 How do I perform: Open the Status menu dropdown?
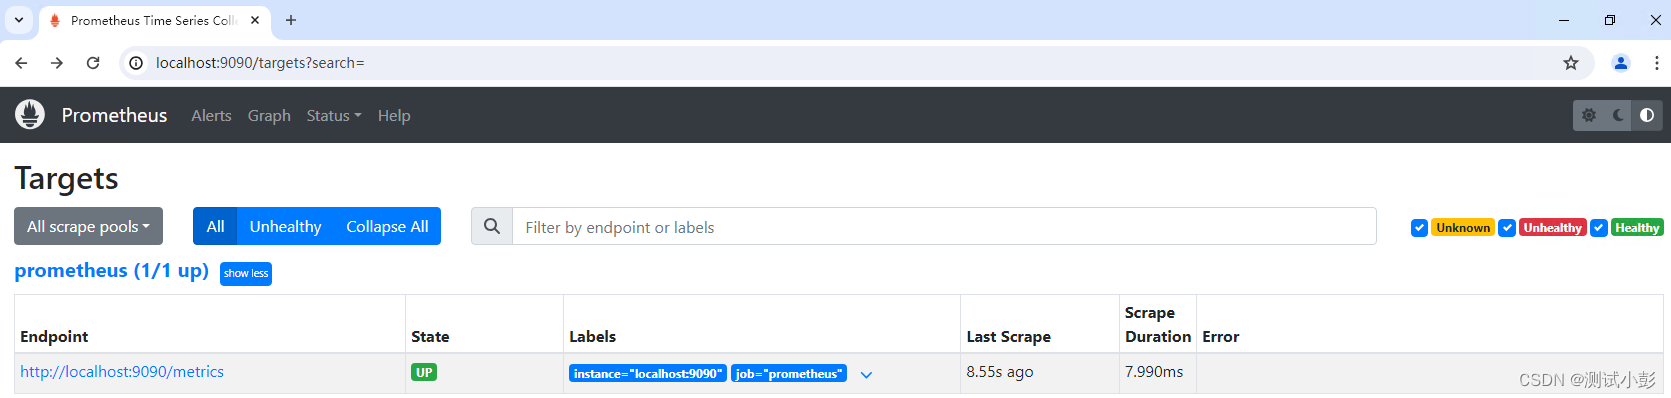pyautogui.click(x=334, y=115)
